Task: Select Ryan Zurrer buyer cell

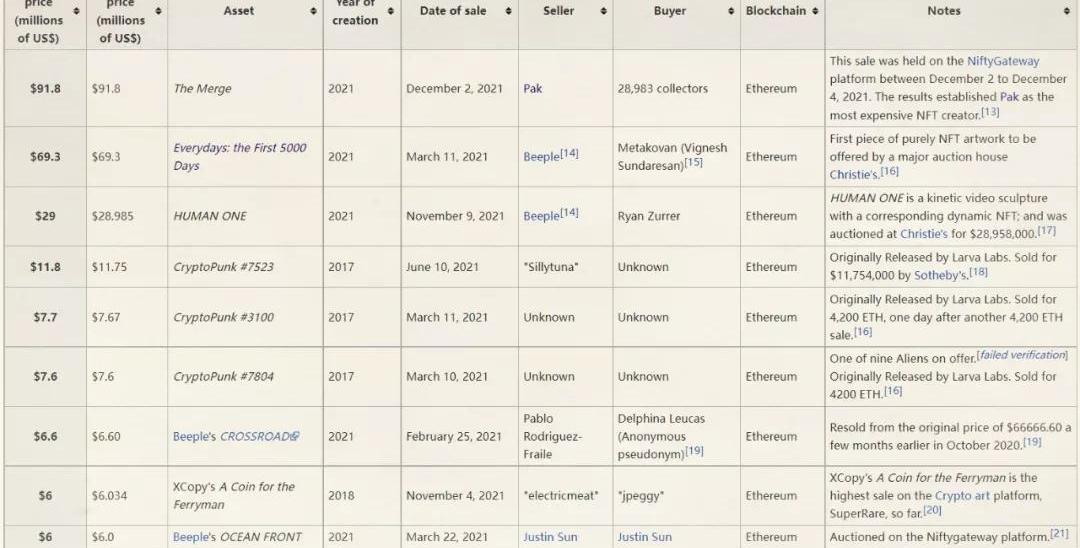Action: tap(676, 216)
